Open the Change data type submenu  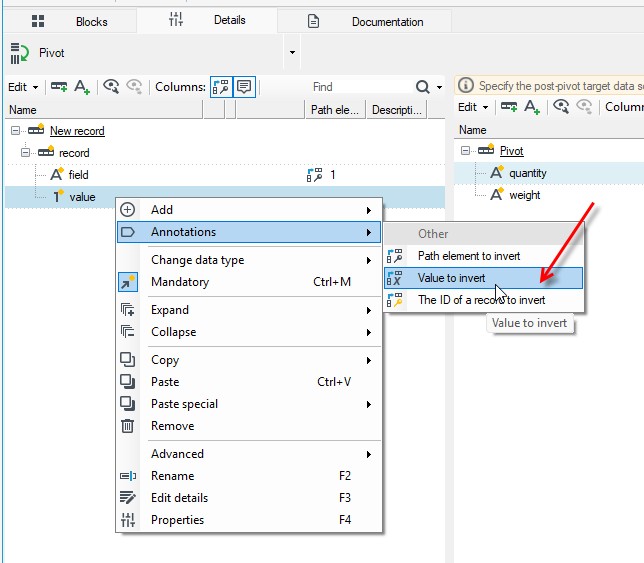[x=249, y=260]
